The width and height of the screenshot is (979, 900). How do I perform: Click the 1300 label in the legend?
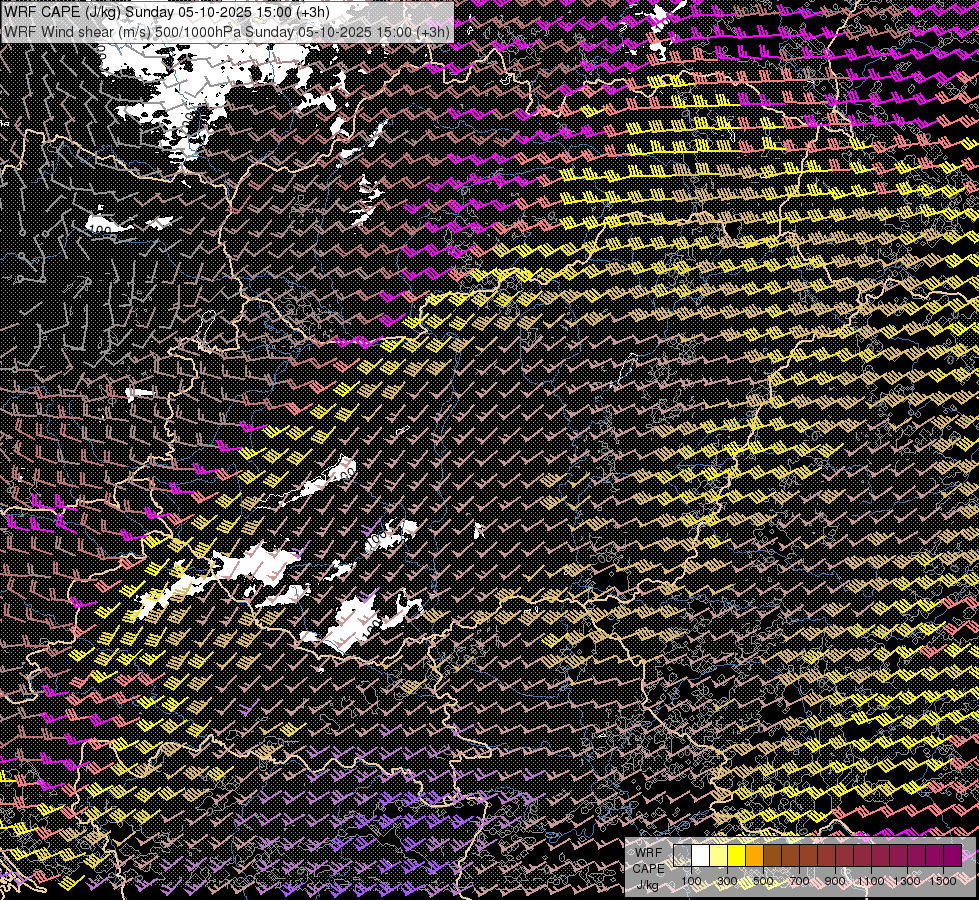pos(907,881)
